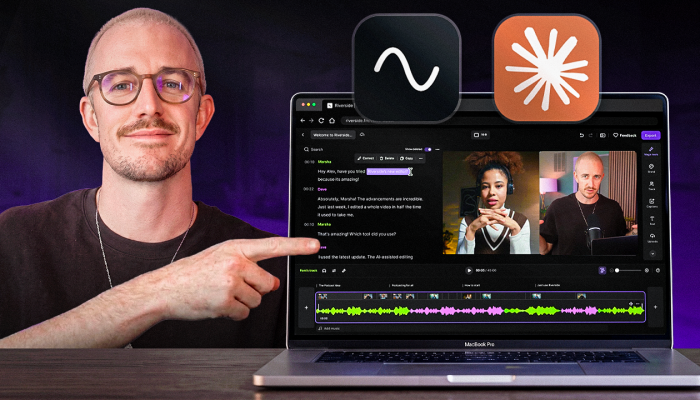Click the browser home icon
Viewport: 700px width, 400px height.
point(332,121)
